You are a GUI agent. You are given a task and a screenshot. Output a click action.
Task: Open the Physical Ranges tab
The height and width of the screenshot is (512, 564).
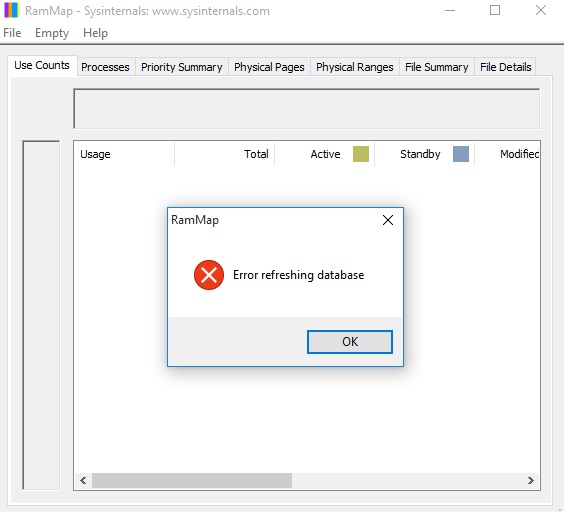pyautogui.click(x=355, y=67)
